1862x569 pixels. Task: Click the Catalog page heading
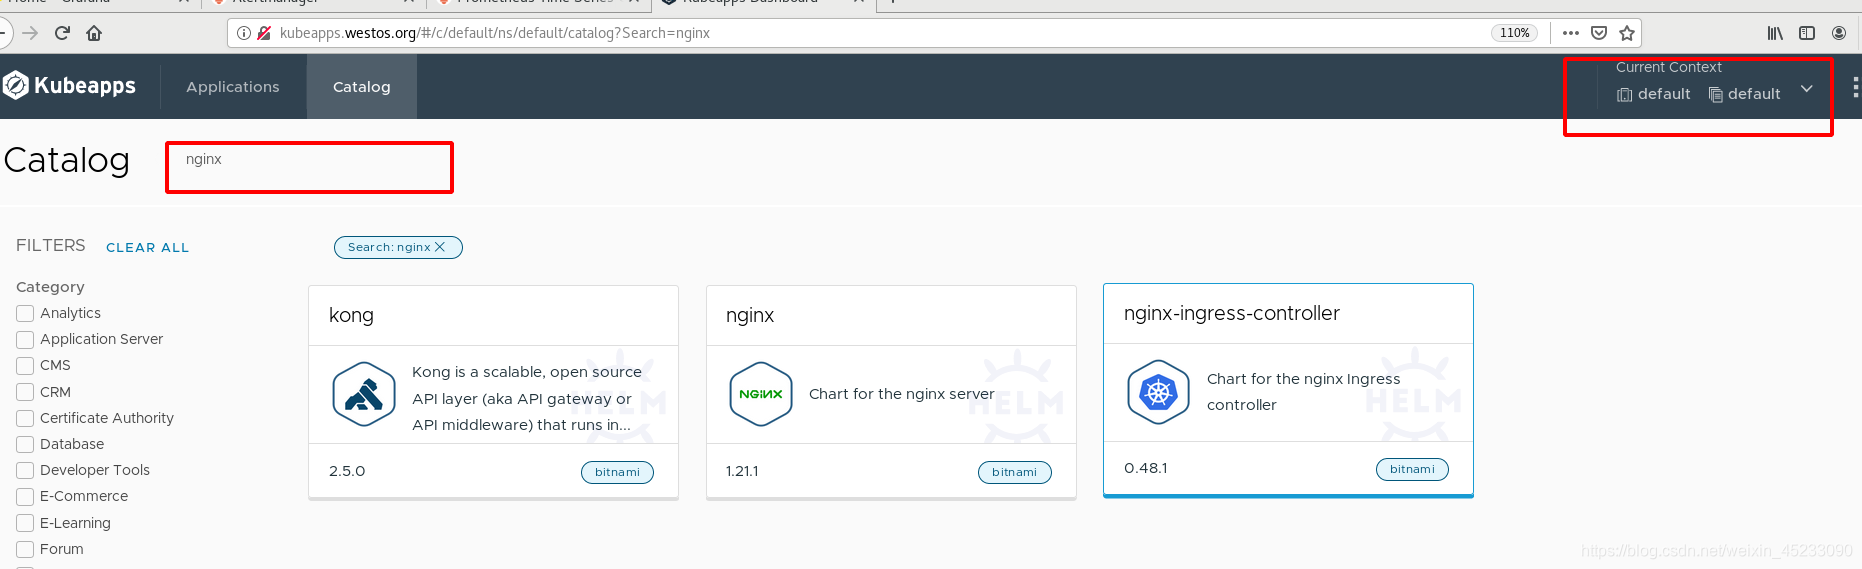coord(67,161)
